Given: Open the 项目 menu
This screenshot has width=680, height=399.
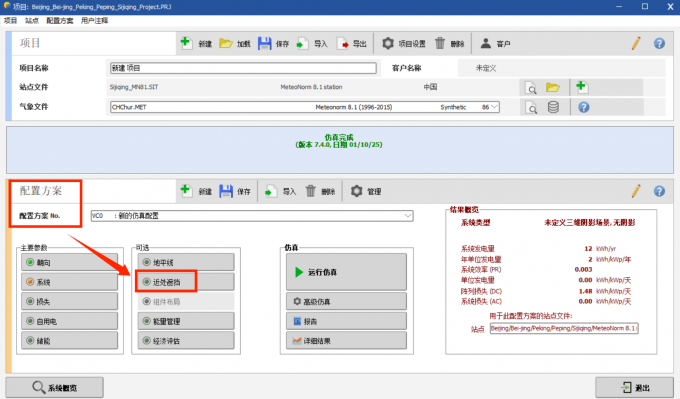Looking at the screenshot, I should pos(10,20).
